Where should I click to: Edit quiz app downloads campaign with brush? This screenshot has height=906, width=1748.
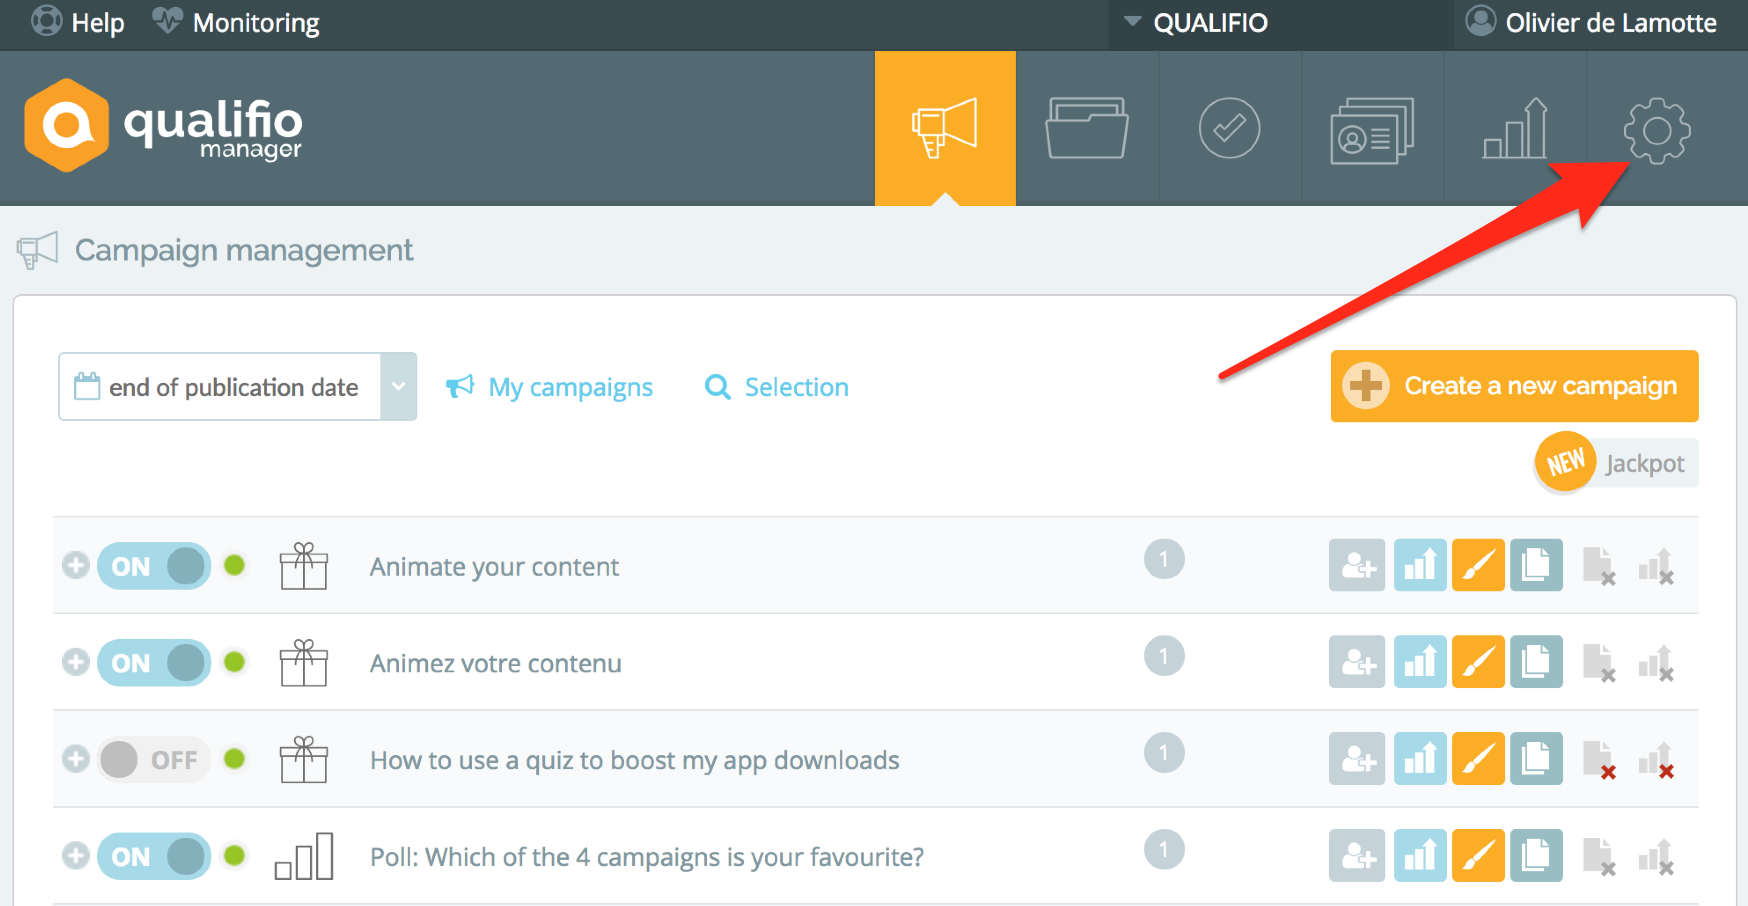(1478, 759)
